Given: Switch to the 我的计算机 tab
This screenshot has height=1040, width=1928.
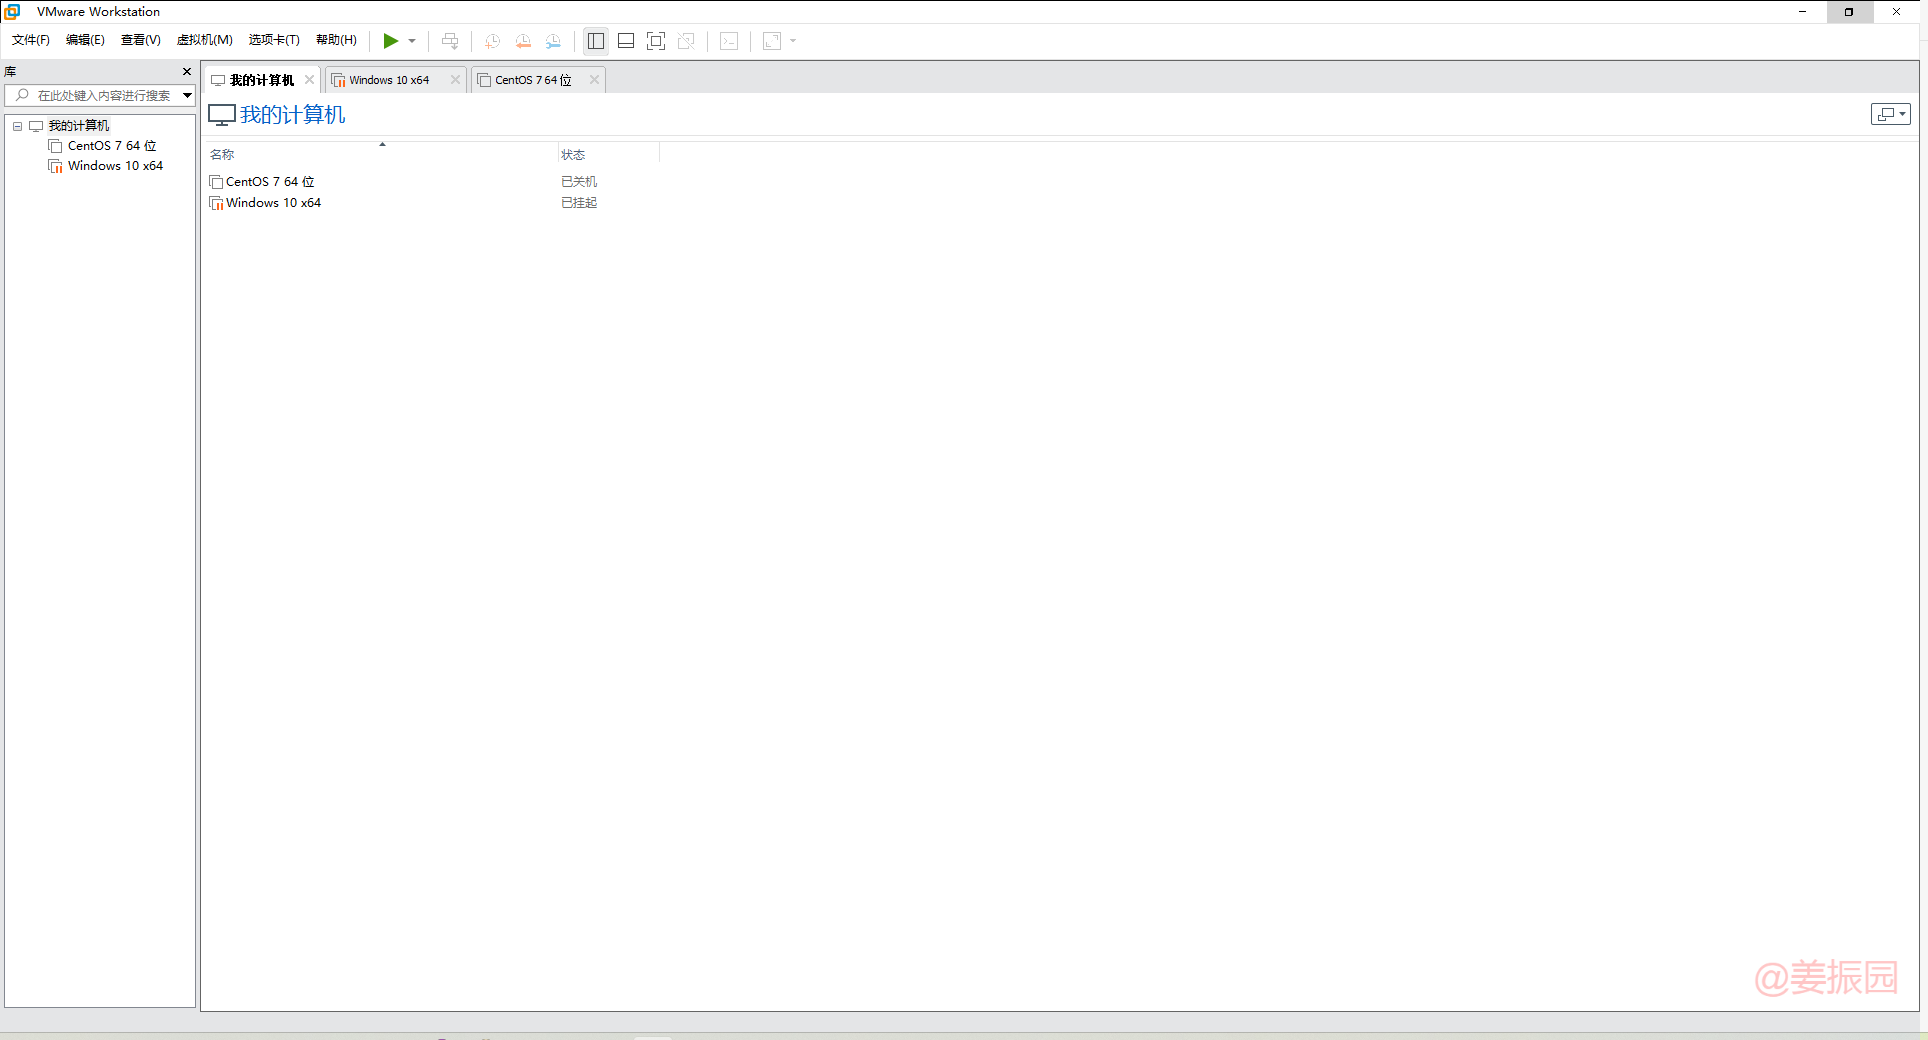Looking at the screenshot, I should click(261, 80).
